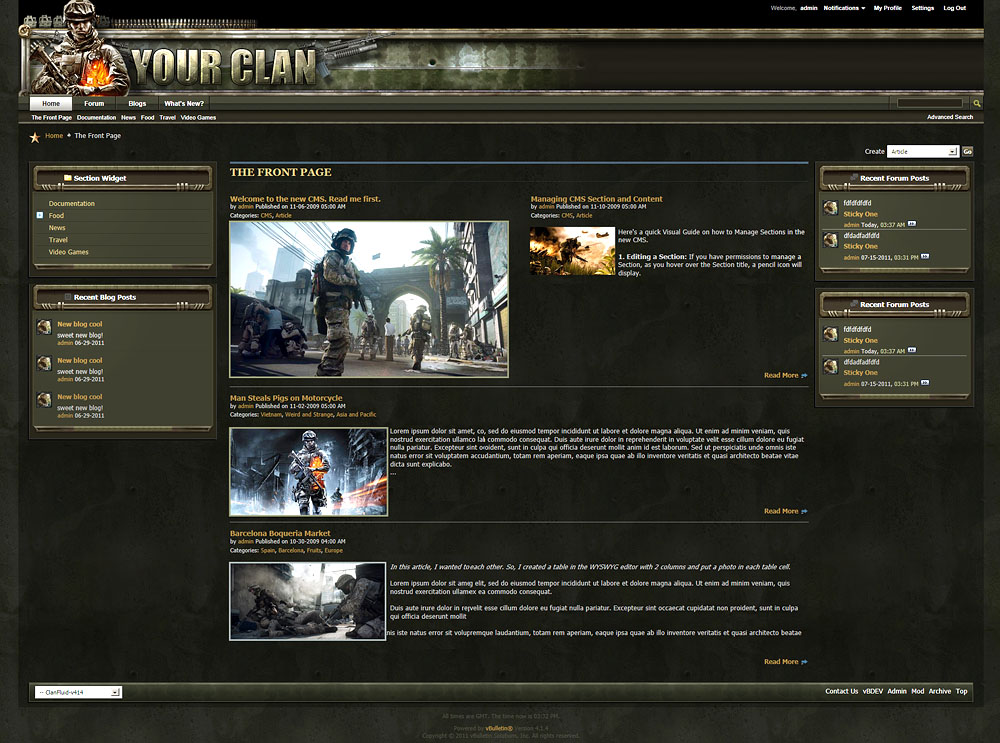Open the Barcelona Boqueria Market article title
This screenshot has height=743, width=1000.
pyautogui.click(x=280, y=533)
